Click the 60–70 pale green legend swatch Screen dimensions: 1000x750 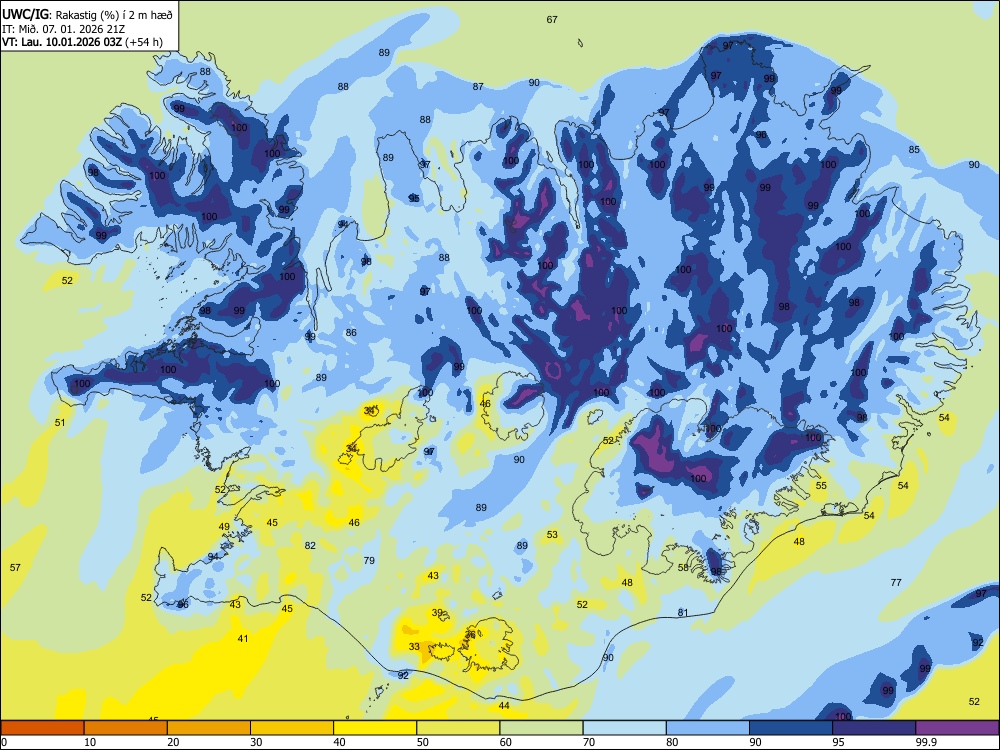click(541, 728)
